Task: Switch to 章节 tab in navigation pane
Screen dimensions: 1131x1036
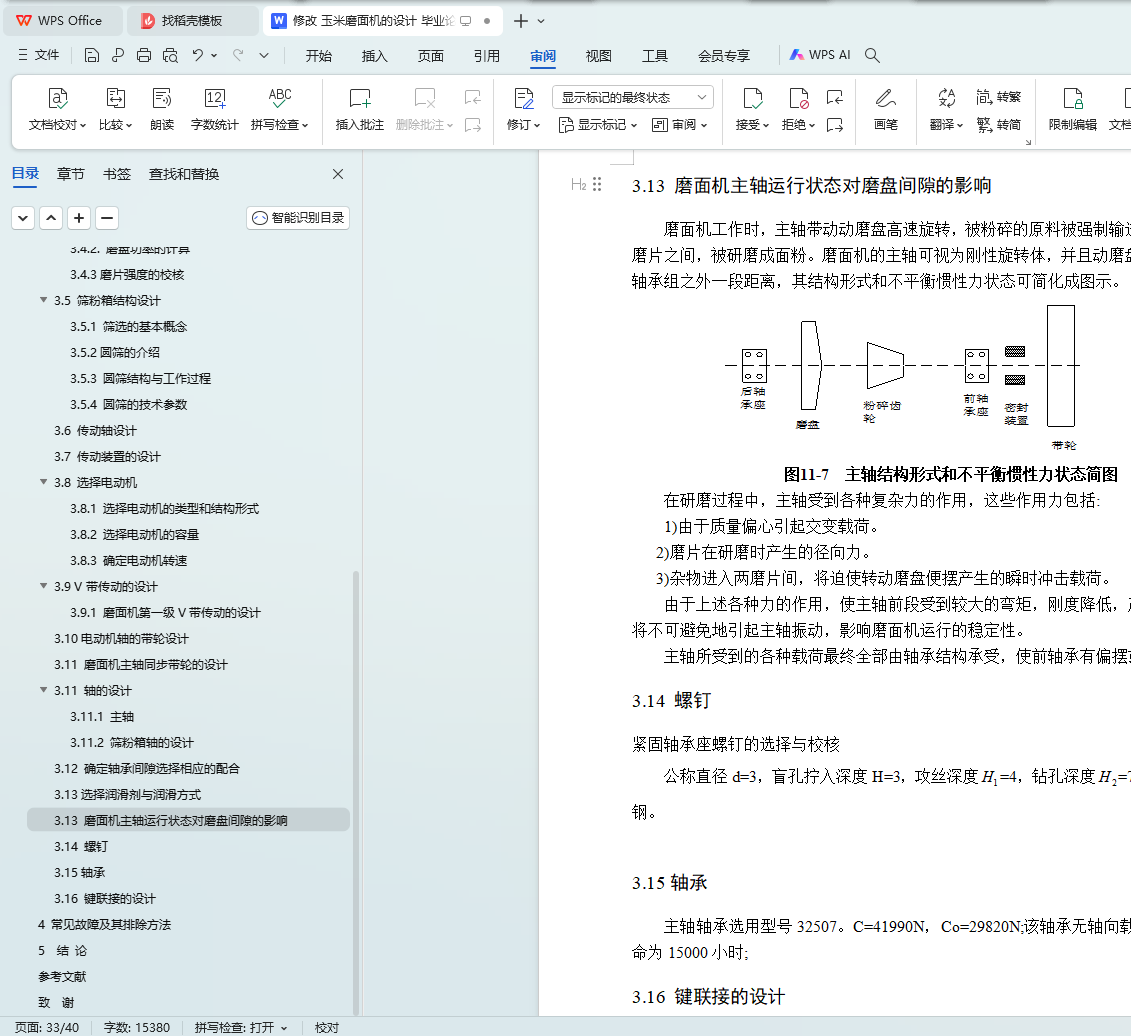Action: pyautogui.click(x=71, y=174)
